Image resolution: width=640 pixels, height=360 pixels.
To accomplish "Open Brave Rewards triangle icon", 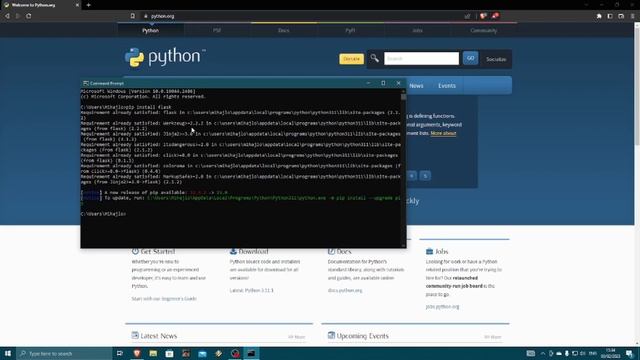I will pos(495,16).
